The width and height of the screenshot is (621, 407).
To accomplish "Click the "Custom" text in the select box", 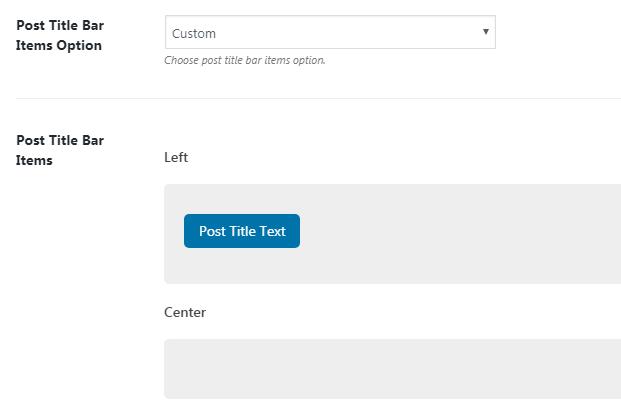I will pos(194,33).
